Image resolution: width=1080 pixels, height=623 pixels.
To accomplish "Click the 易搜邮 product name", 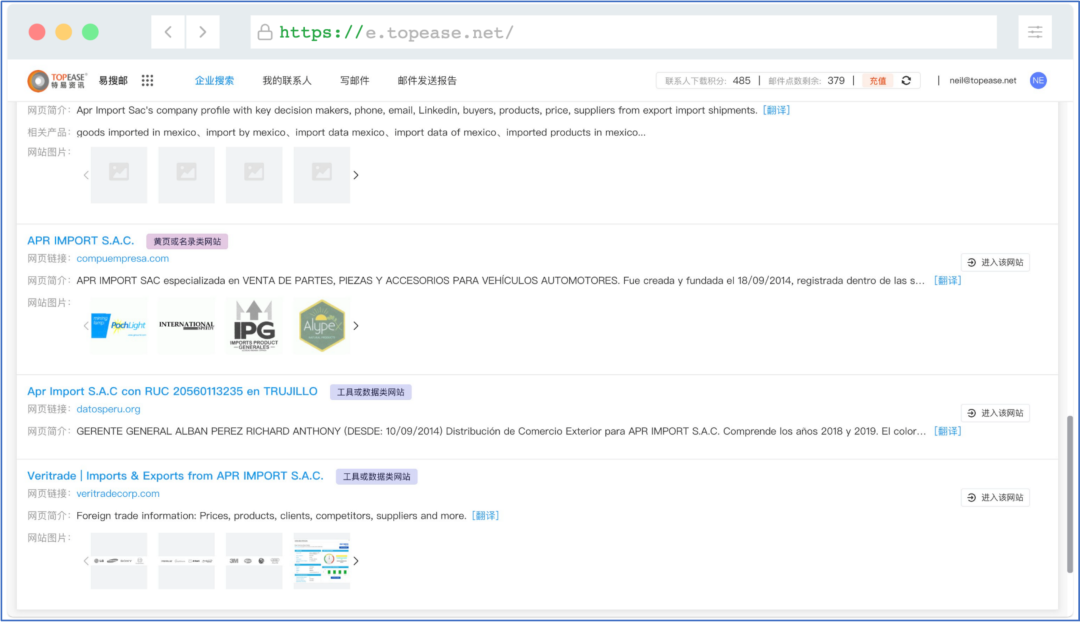I will tap(113, 81).
